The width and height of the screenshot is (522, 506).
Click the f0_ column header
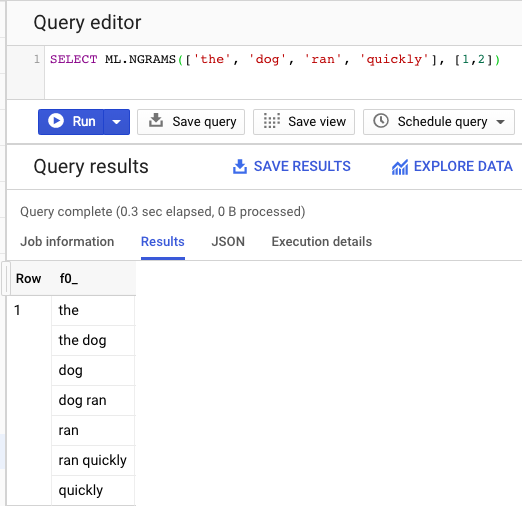(69, 279)
